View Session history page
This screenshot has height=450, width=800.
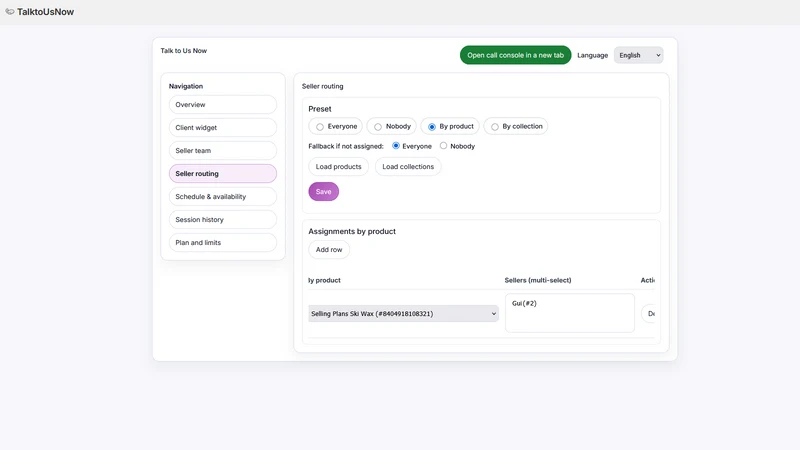[223, 219]
